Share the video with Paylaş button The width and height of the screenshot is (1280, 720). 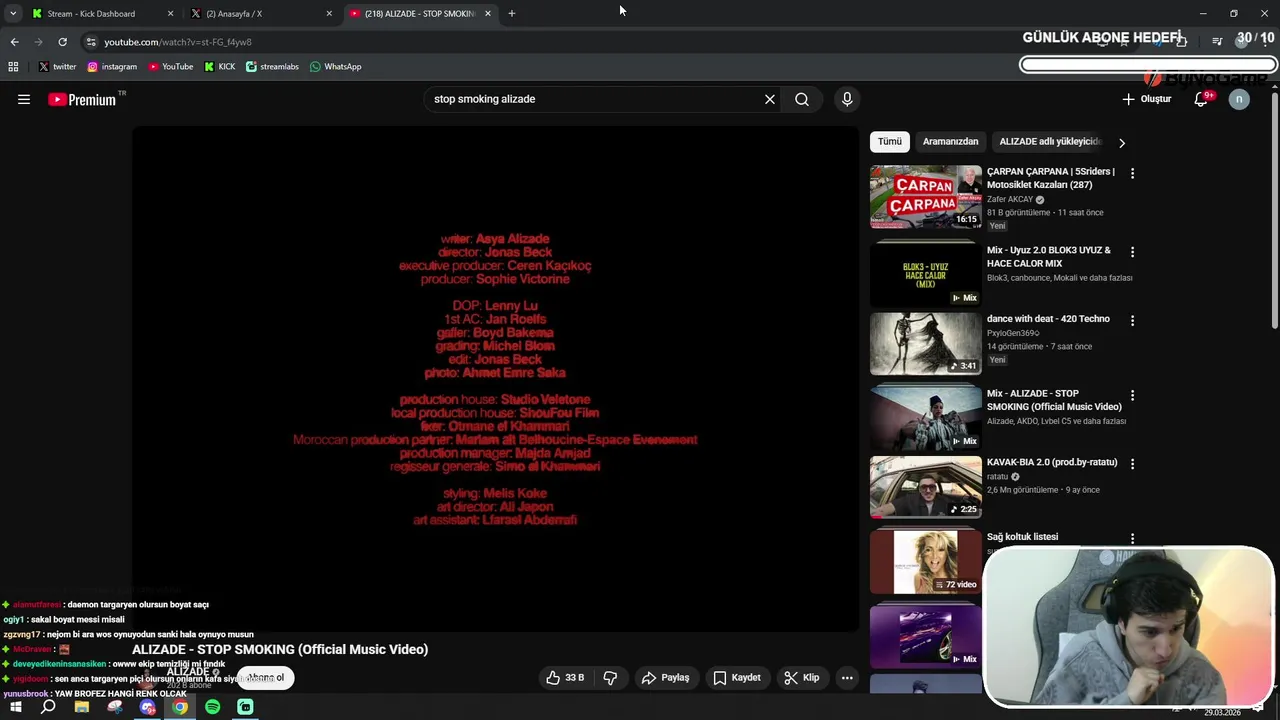[x=665, y=677]
